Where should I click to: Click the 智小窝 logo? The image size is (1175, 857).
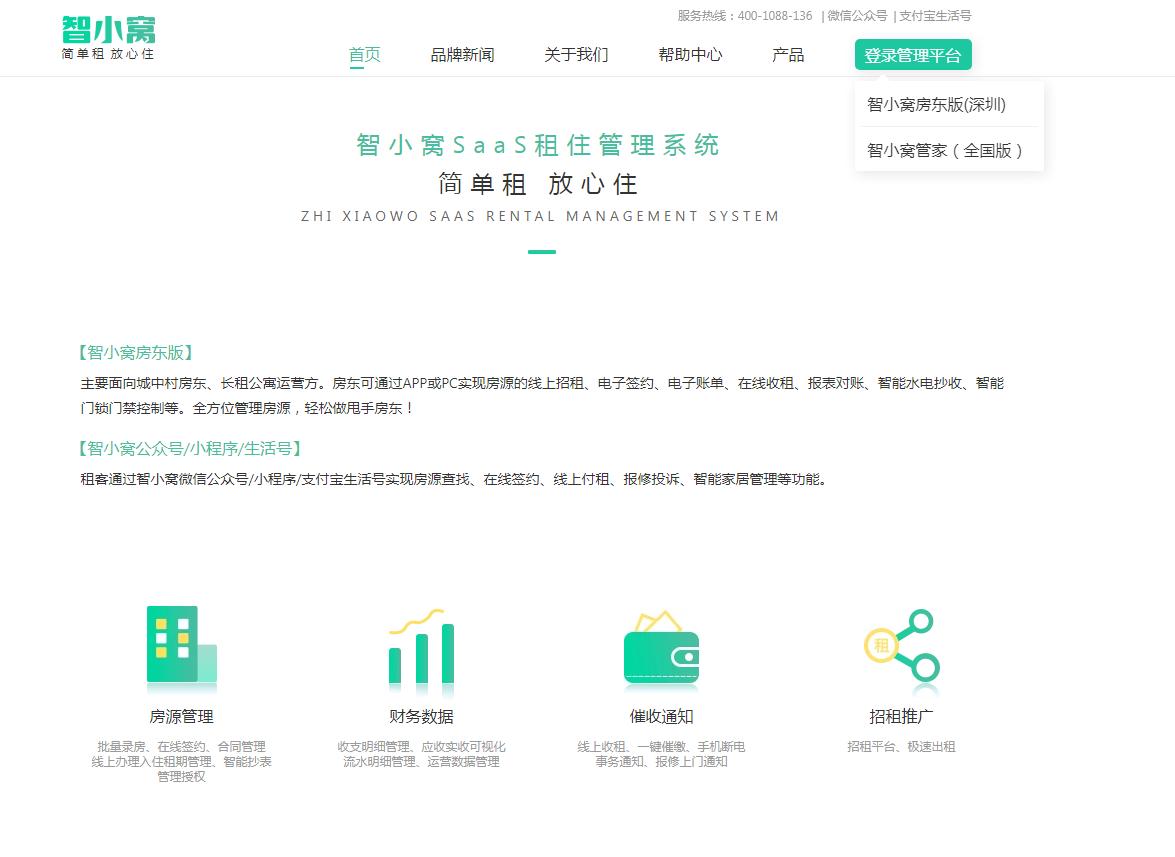[109, 37]
